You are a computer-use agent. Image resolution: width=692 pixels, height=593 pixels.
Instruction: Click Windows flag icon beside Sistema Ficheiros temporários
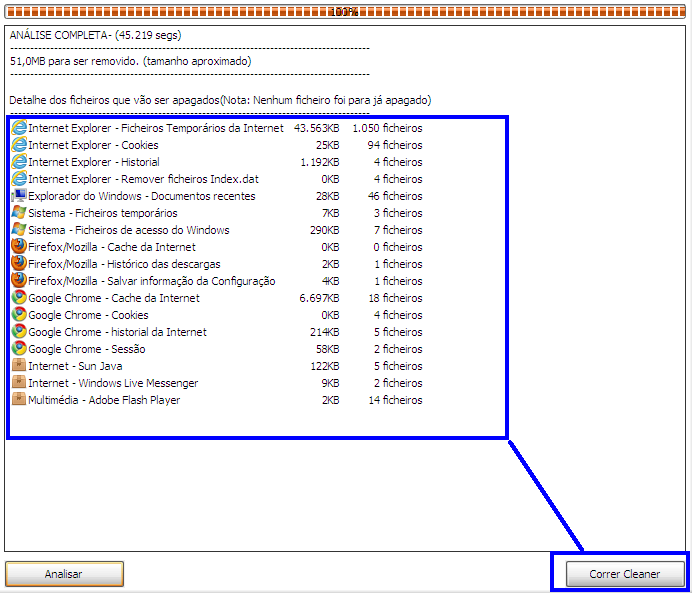[19, 213]
